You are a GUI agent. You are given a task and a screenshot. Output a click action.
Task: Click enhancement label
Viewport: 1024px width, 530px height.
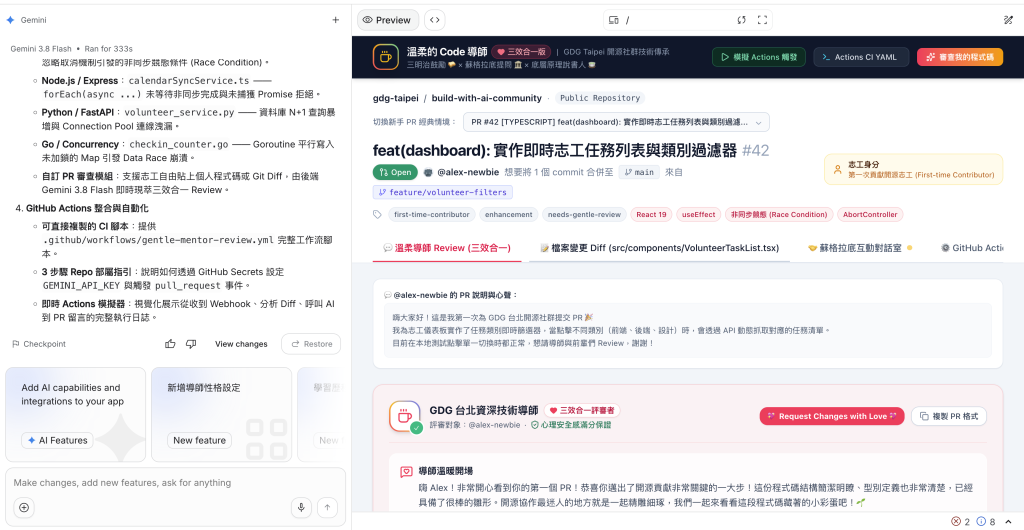click(508, 214)
